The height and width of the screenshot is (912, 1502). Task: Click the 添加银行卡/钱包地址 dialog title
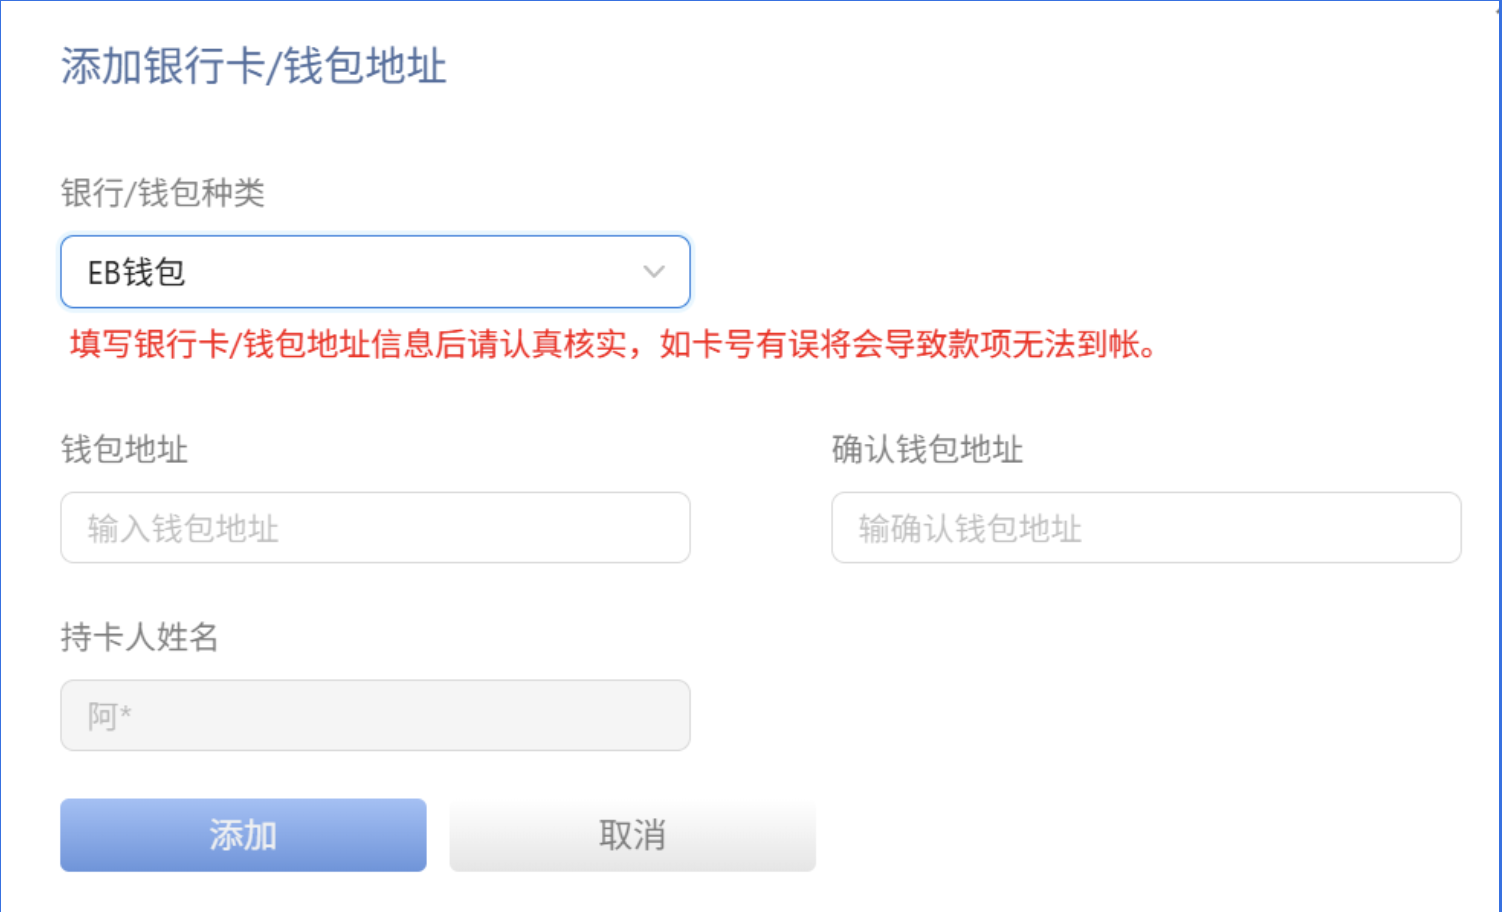click(x=254, y=66)
